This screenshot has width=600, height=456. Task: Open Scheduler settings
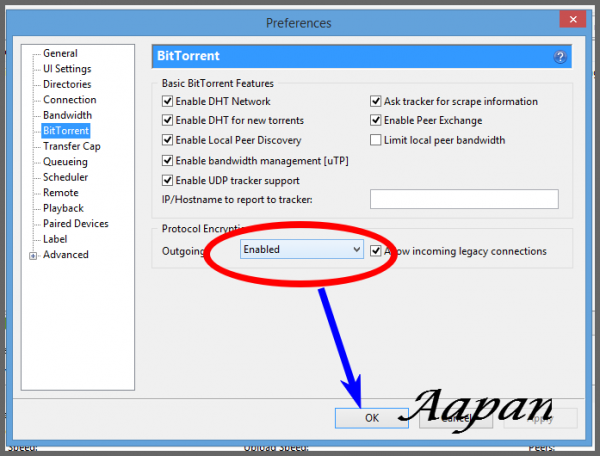tap(65, 177)
